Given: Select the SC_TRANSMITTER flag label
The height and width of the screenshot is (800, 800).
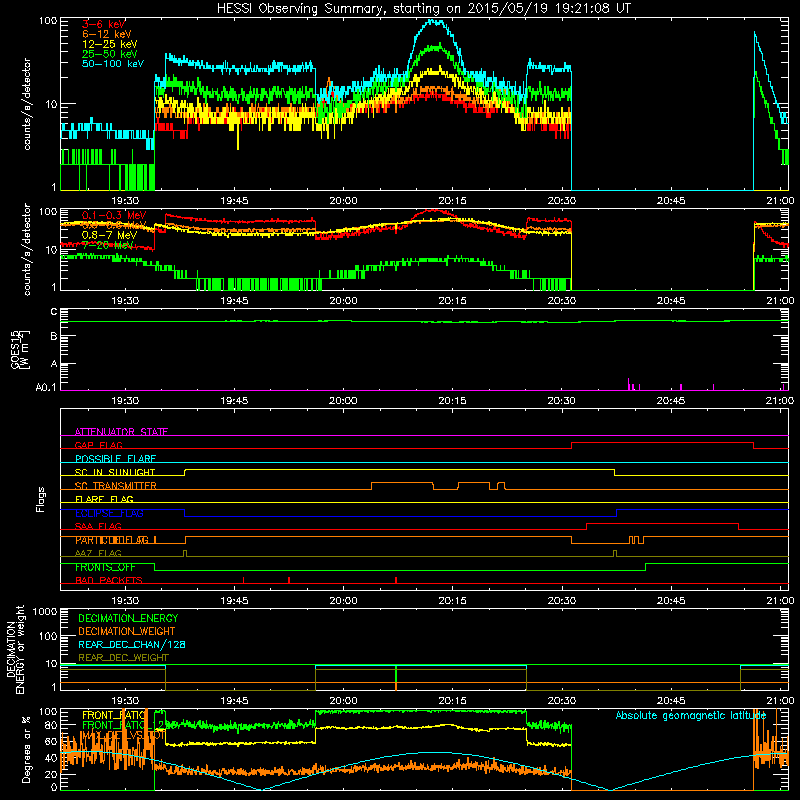Looking at the screenshot, I should coord(115,486).
